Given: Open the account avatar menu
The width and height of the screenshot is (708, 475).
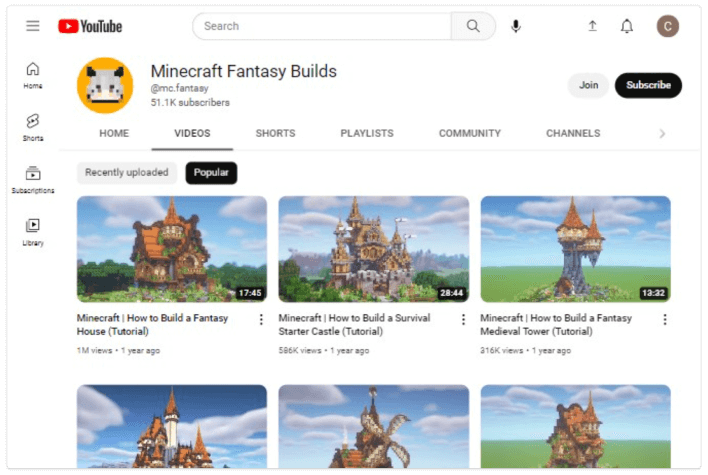Looking at the screenshot, I should (668, 26).
